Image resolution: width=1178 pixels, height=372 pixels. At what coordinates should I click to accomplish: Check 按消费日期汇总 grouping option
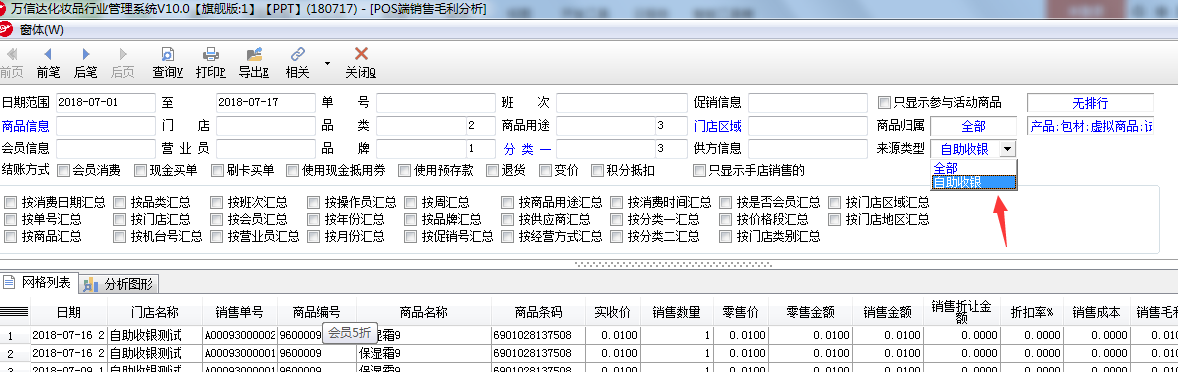(x=11, y=202)
